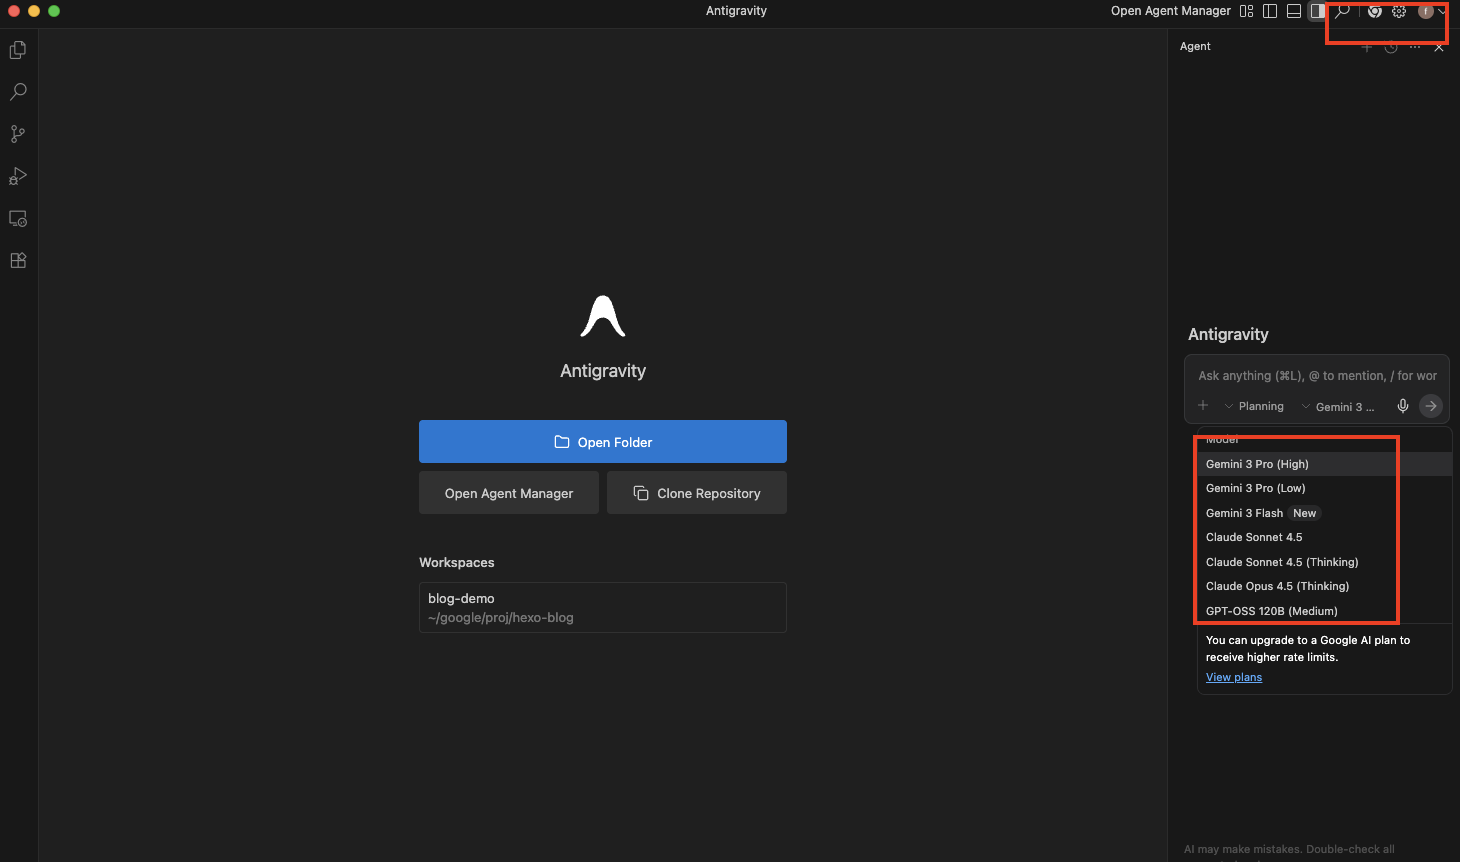Toggle the primary sidebar layout button
Viewport: 1460px width, 862px height.
1270,11
